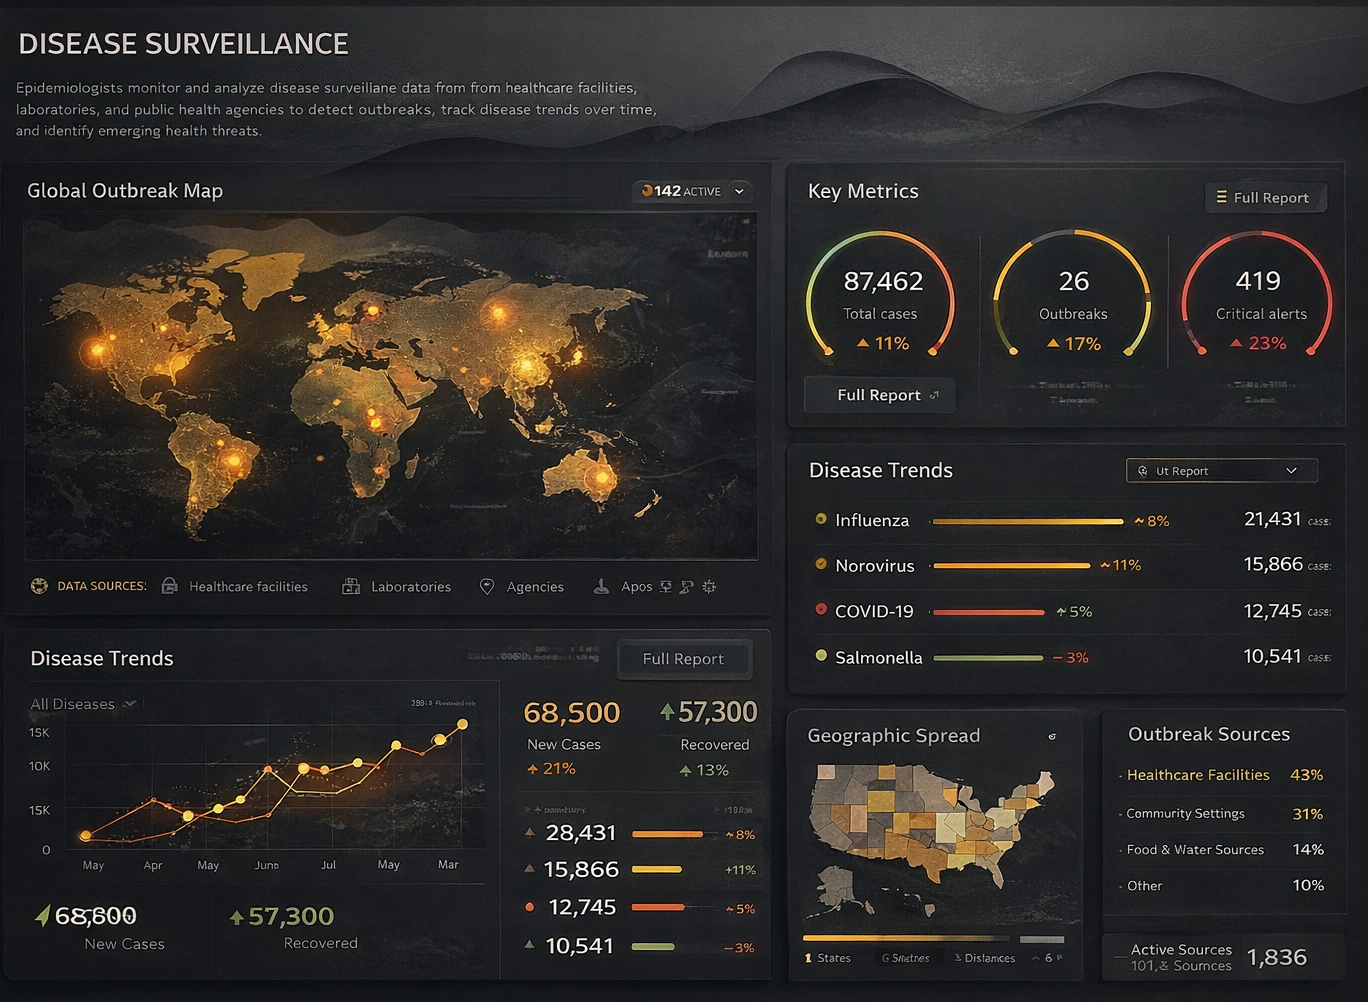Expand the 142 ACTIVE outbreak dropdown
The height and width of the screenshot is (1002, 1368).
(738, 190)
